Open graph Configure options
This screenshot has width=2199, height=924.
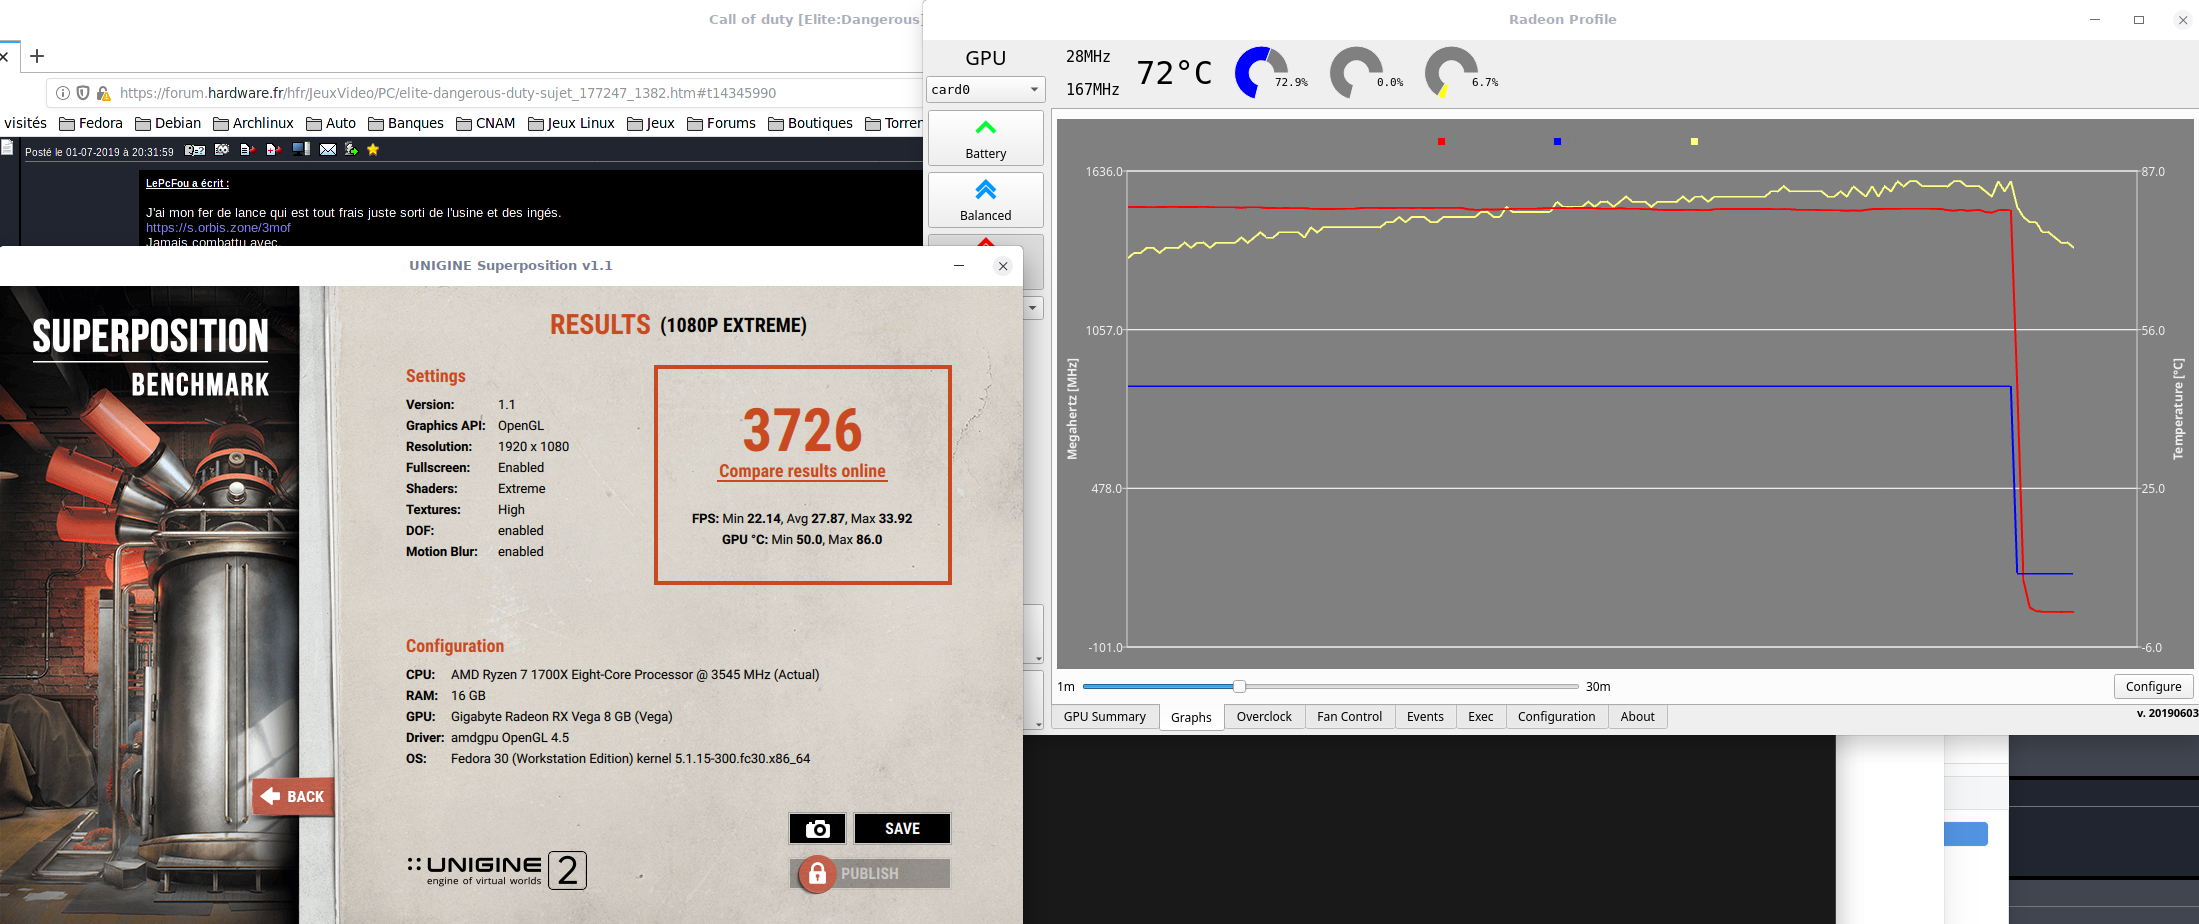click(2154, 687)
